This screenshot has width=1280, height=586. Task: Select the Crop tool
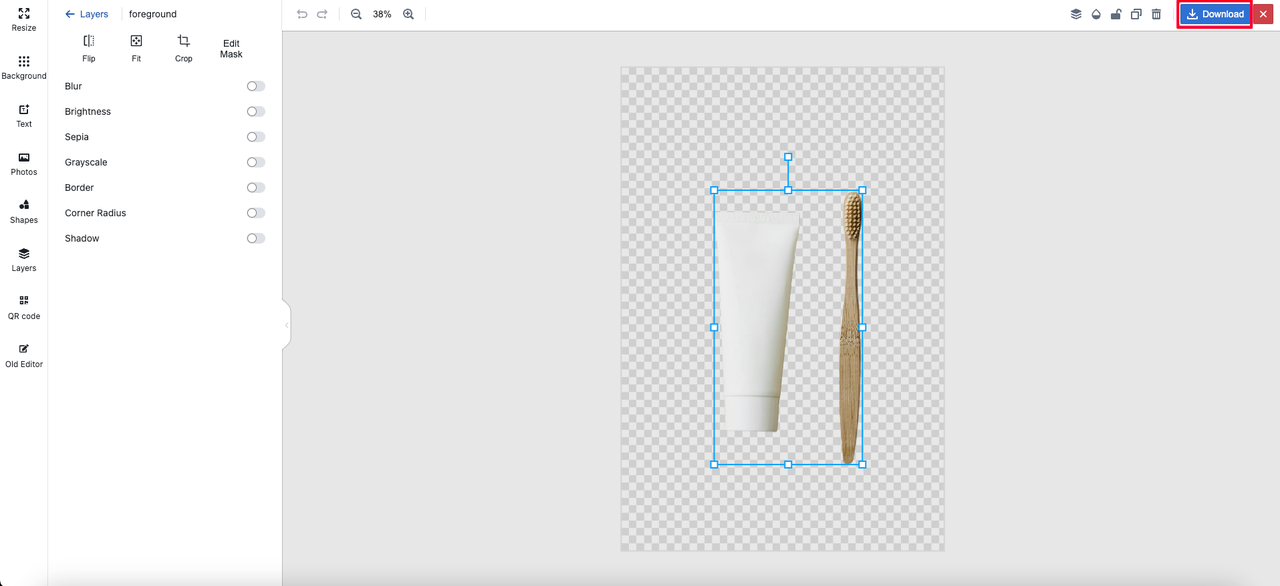(184, 48)
